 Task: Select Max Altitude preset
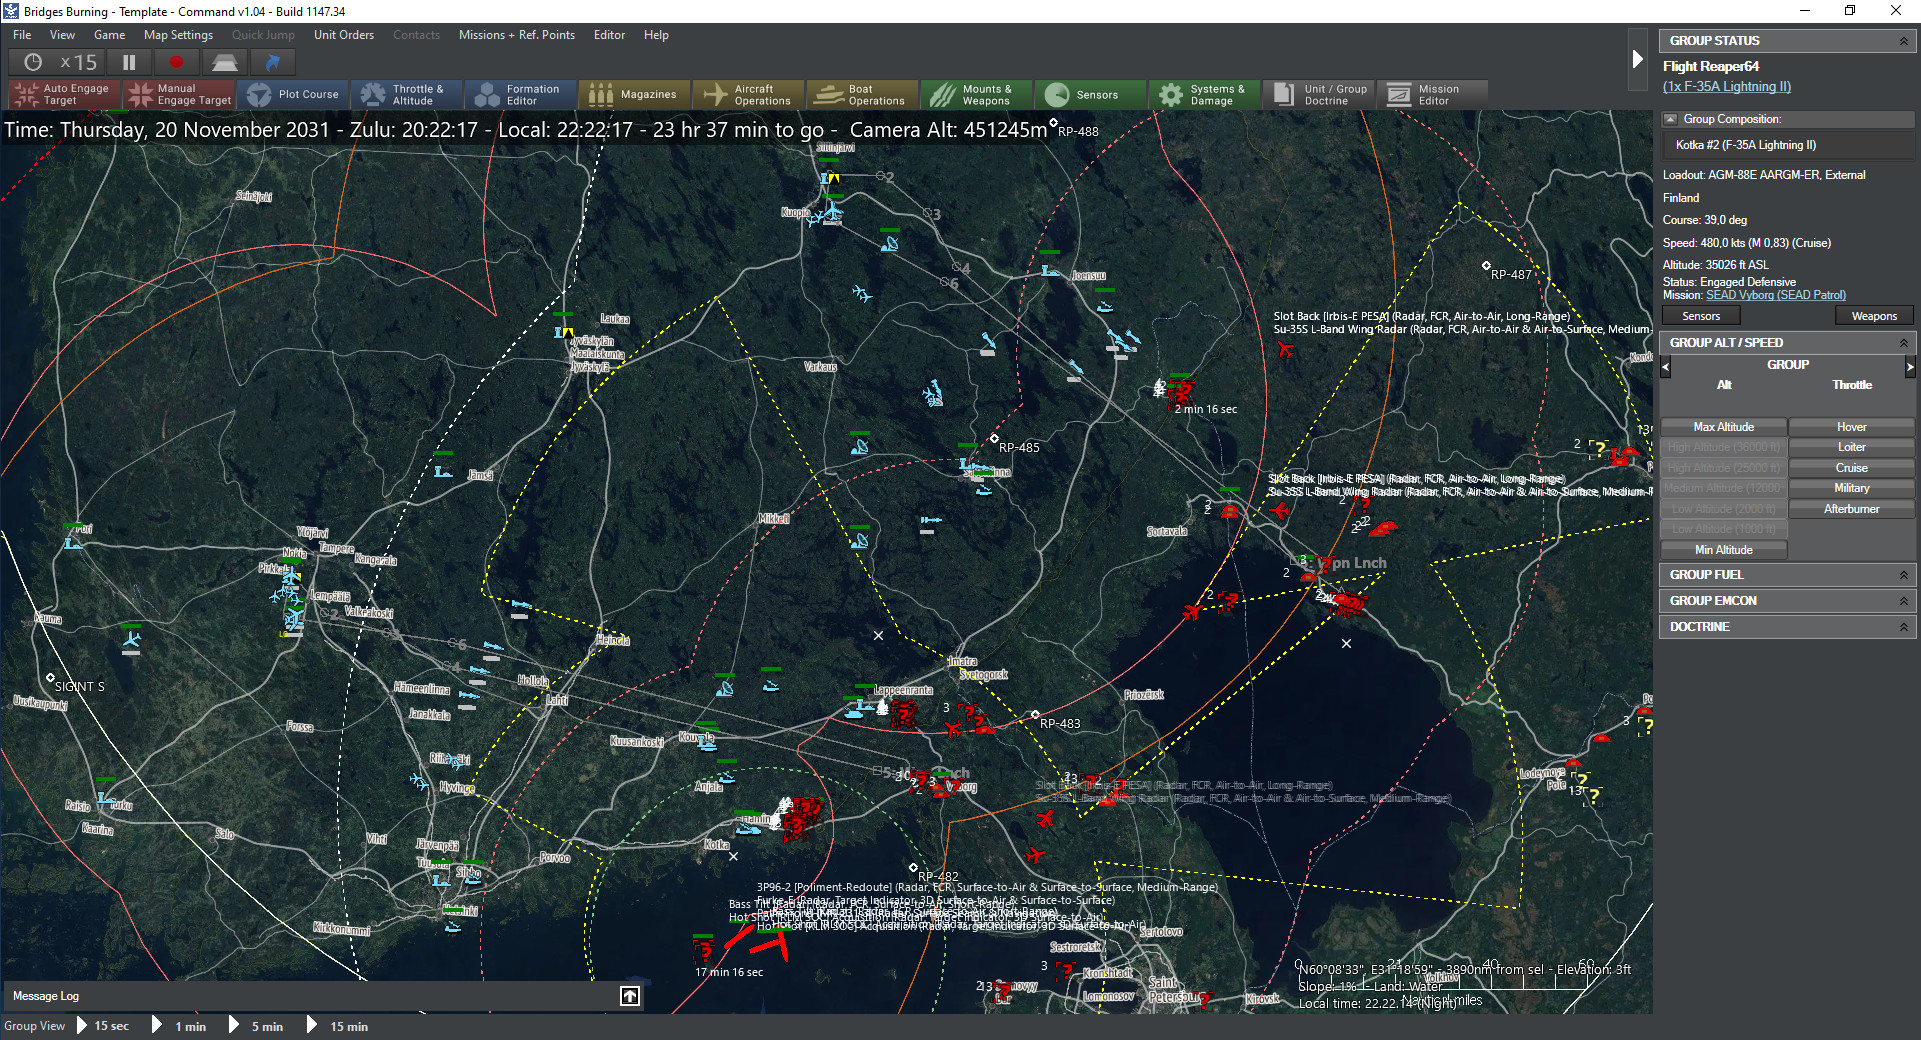1723,427
